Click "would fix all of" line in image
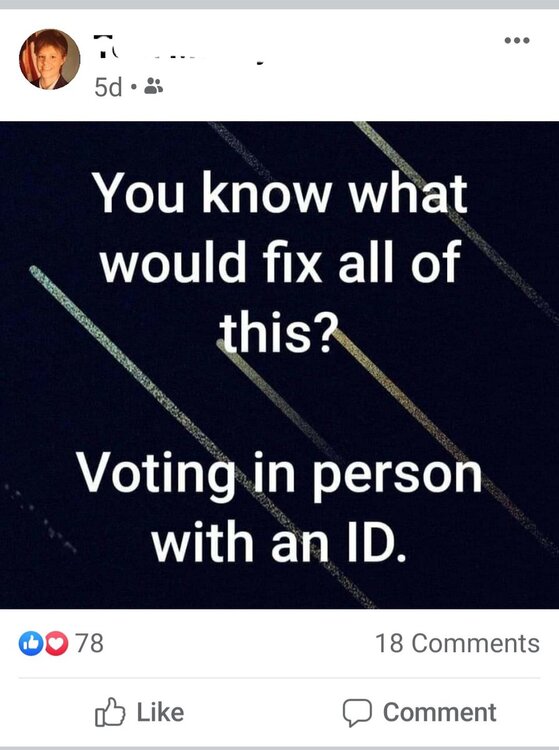559x750 pixels. [281, 262]
